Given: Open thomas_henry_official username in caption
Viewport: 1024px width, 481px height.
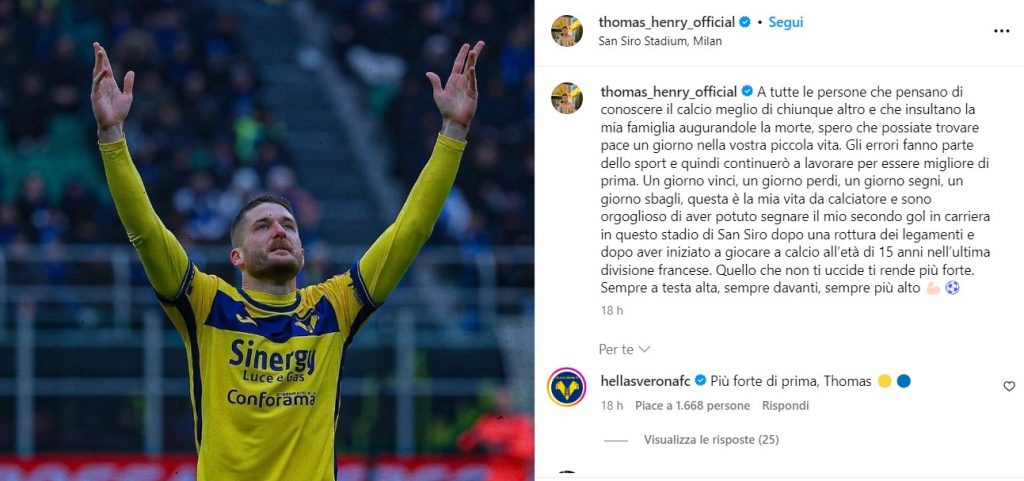Looking at the screenshot, I should tap(669, 91).
